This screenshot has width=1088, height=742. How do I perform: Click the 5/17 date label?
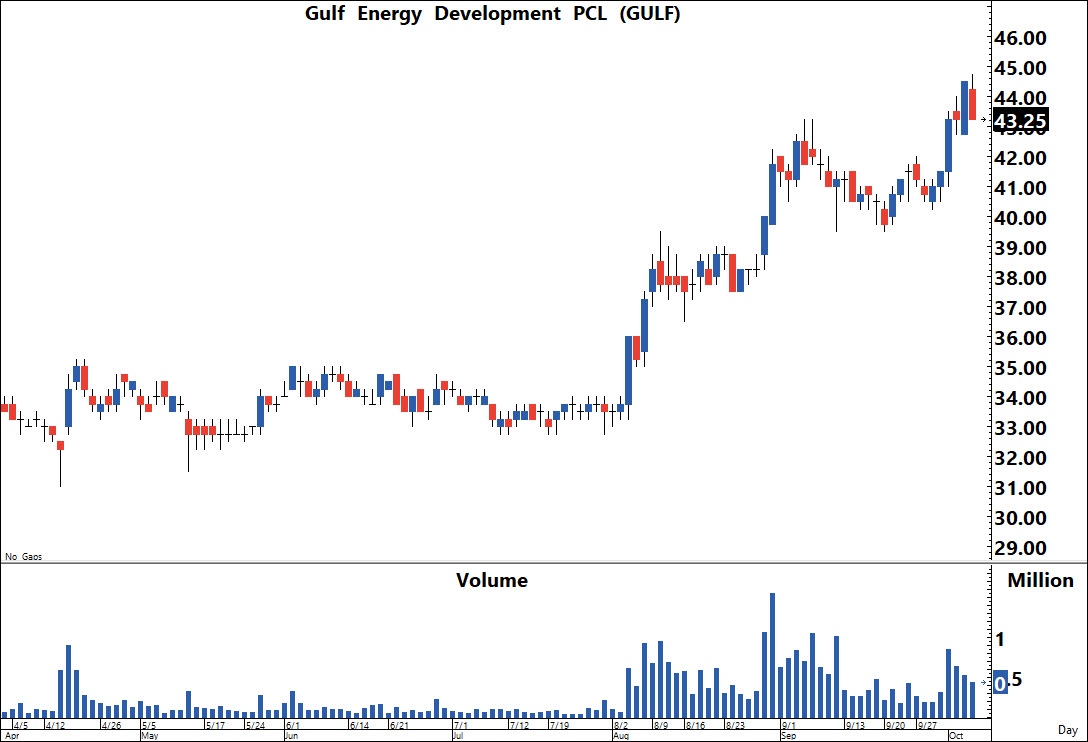(216, 725)
